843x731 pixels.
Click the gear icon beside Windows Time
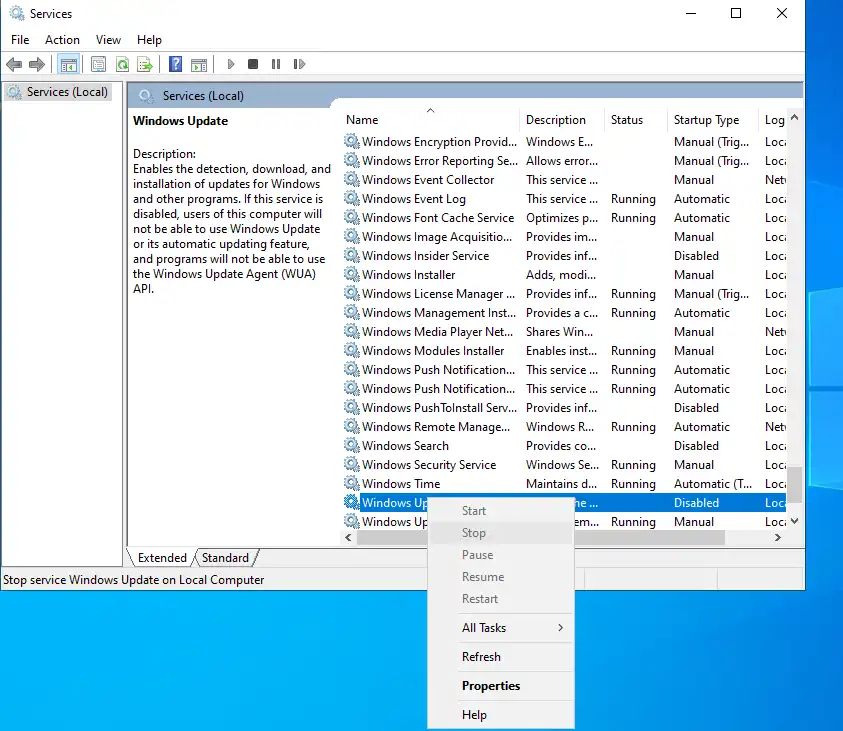click(x=352, y=484)
